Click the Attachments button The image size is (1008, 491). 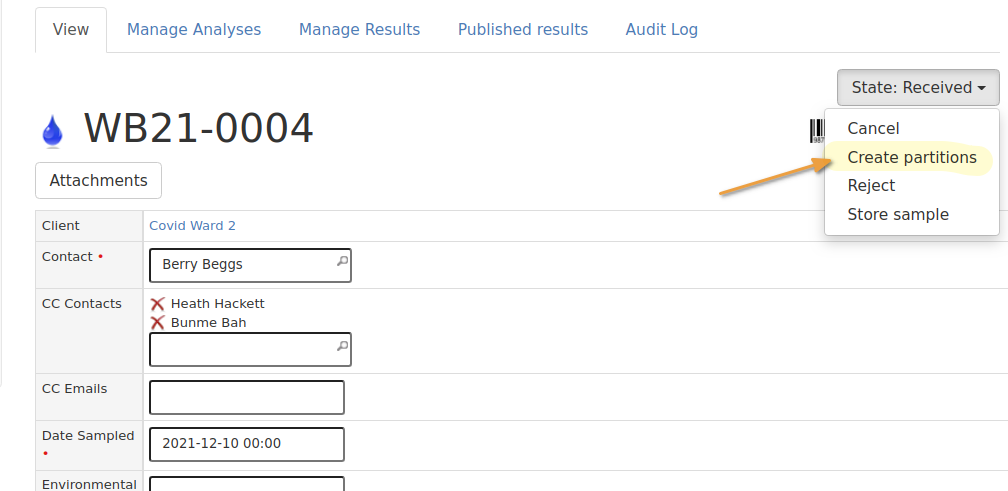point(98,181)
